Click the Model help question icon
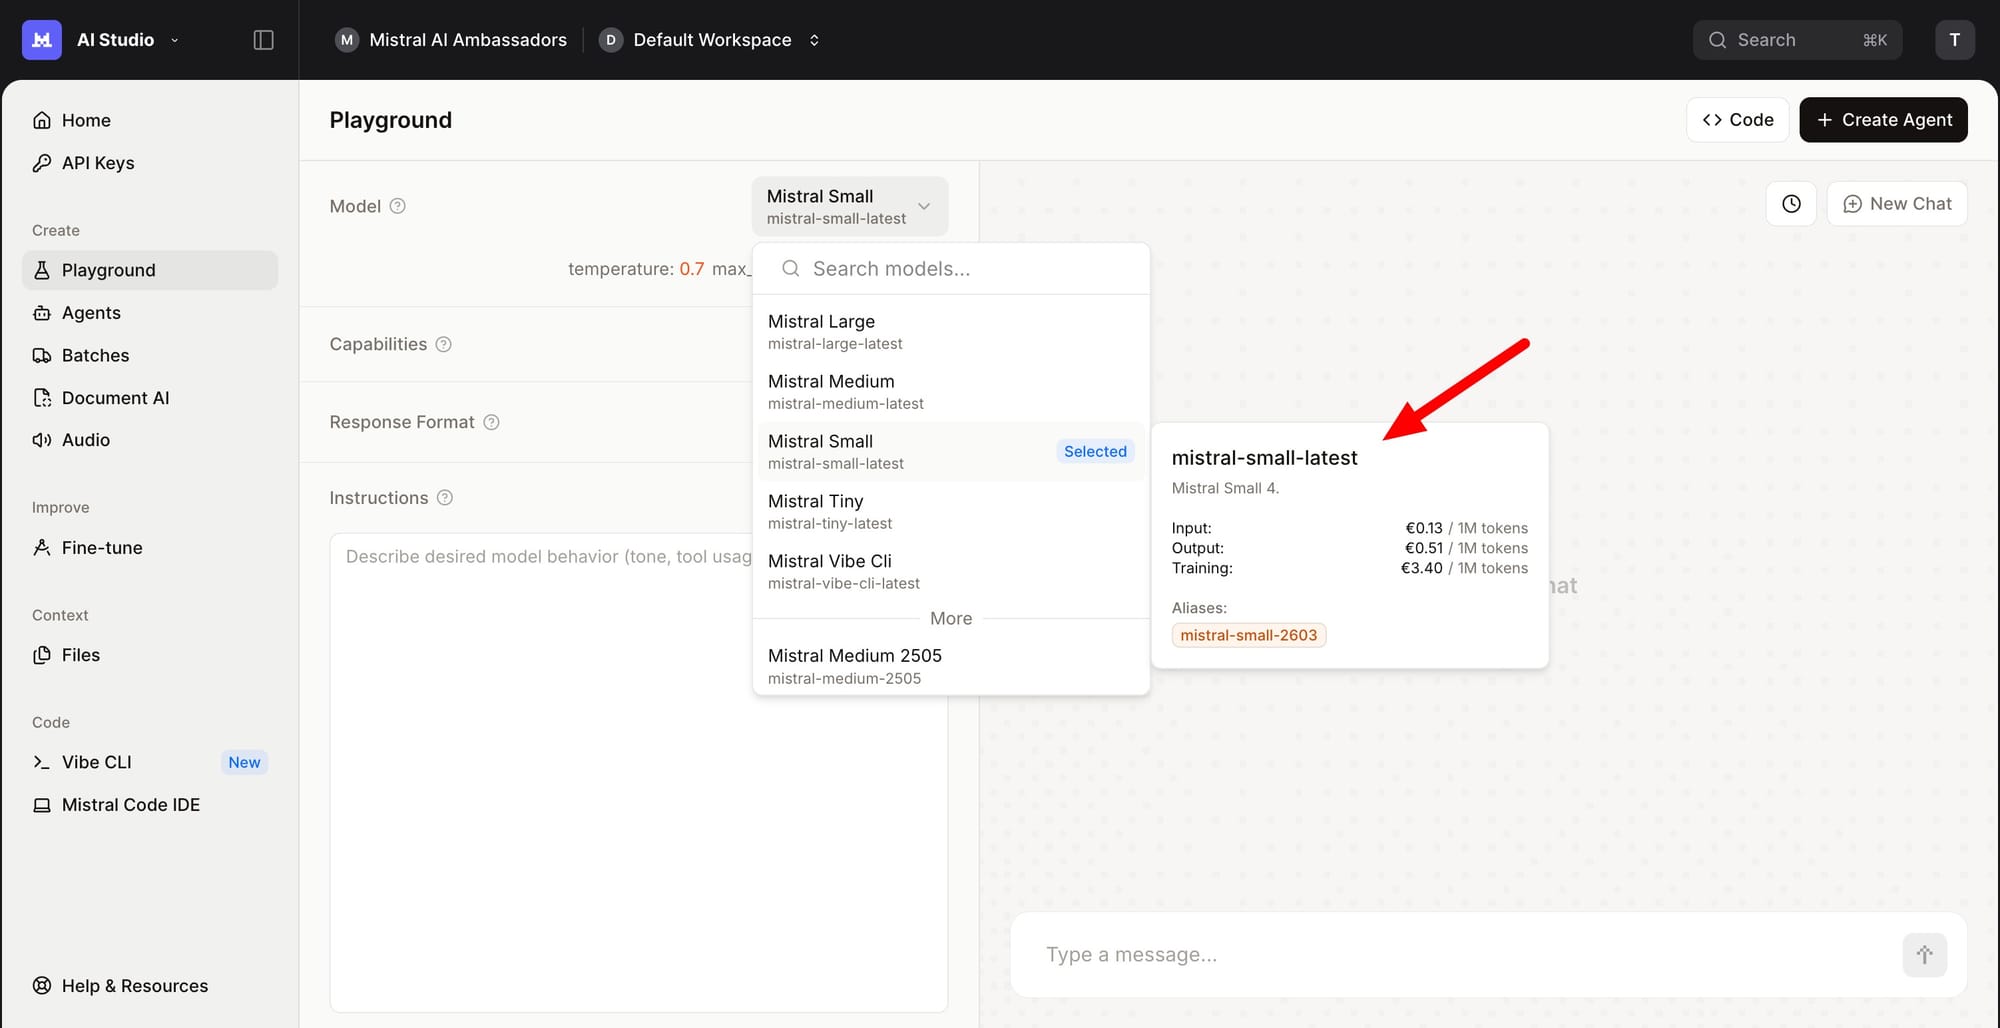2000x1028 pixels. (x=397, y=206)
